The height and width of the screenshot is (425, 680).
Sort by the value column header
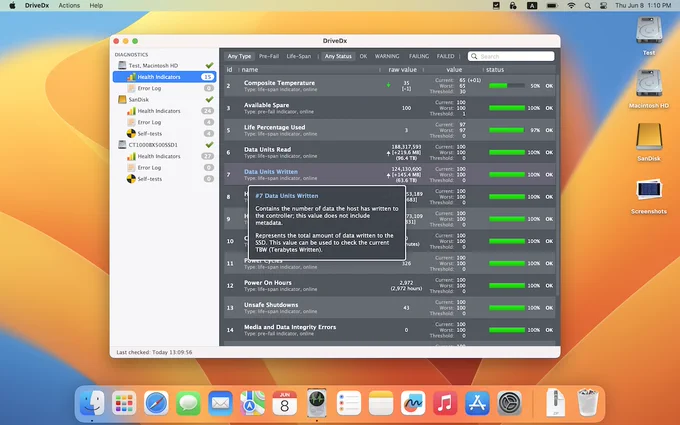[x=454, y=69]
